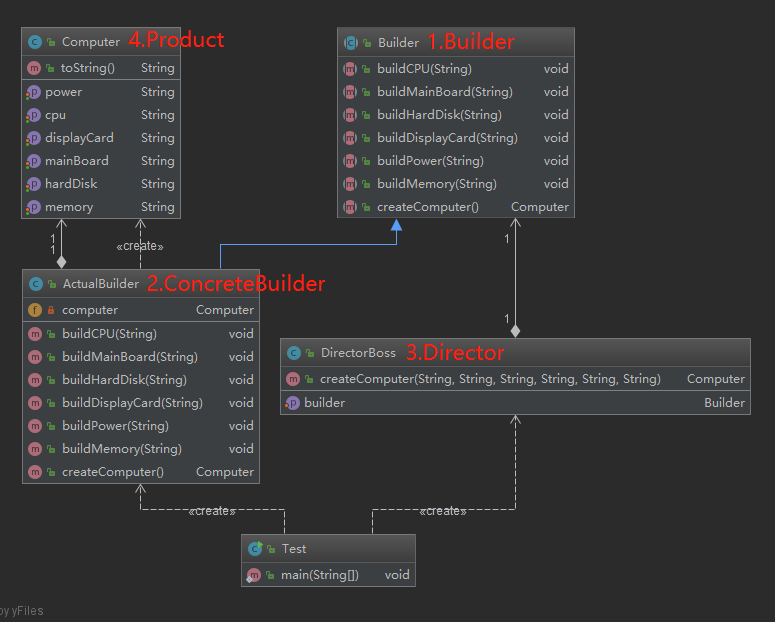Screen dimensions: 775x622
Task: Click the Computer class icon
Action: point(35,42)
